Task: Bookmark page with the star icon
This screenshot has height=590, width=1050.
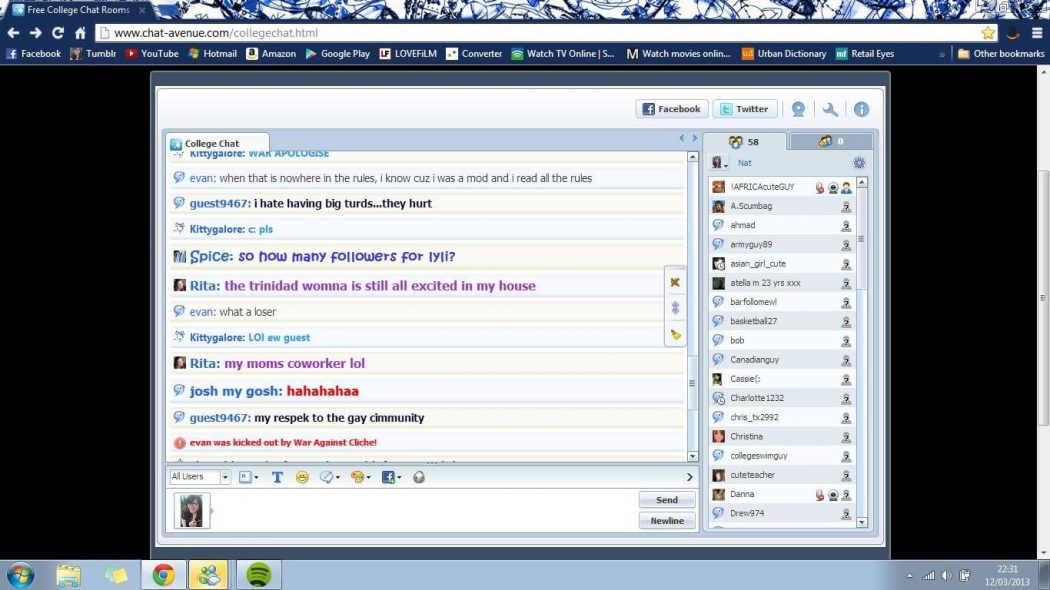Action: (x=988, y=33)
